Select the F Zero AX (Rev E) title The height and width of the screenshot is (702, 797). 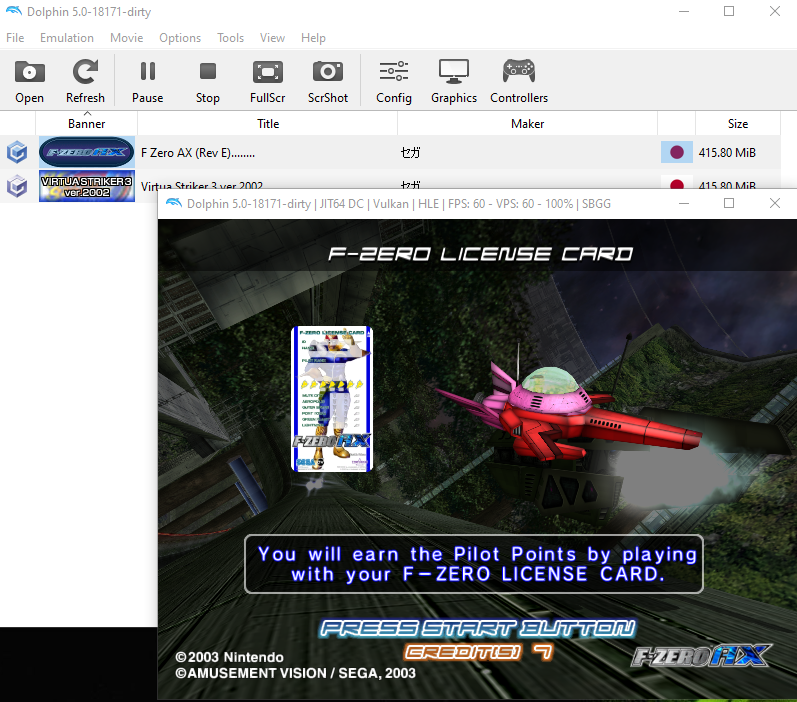coord(198,152)
